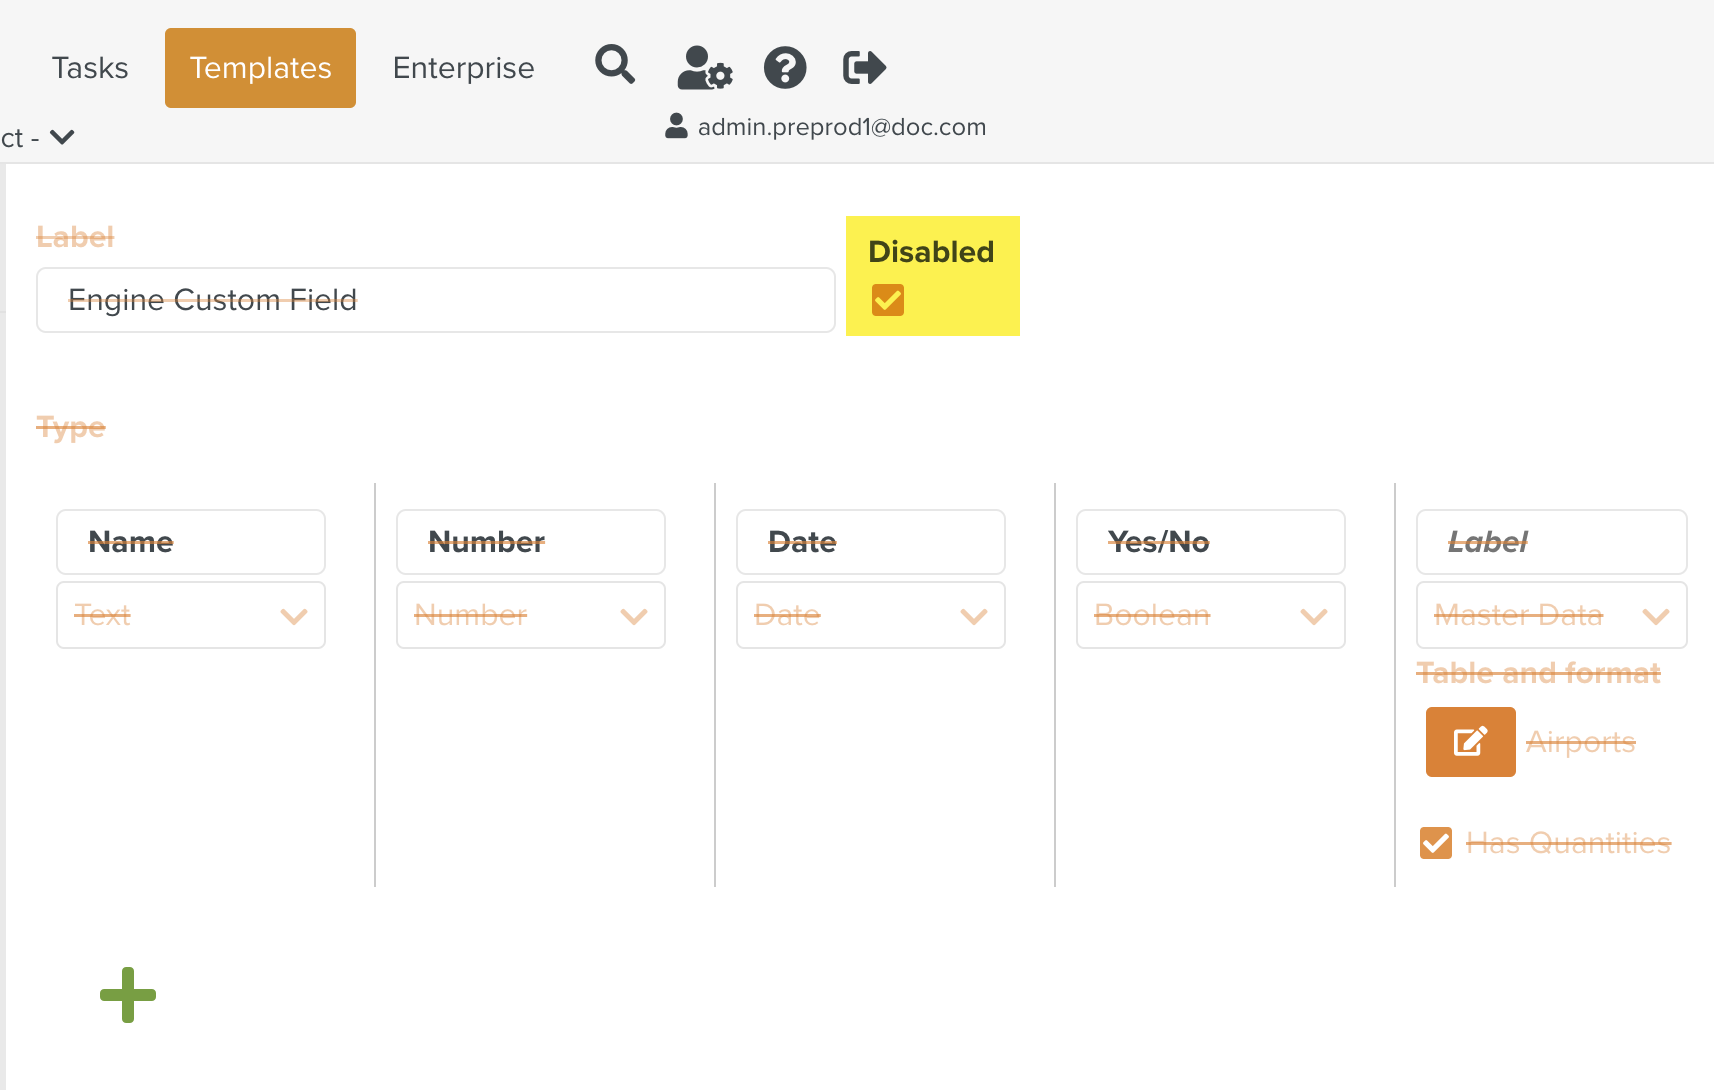Click the search magnifier icon
This screenshot has width=1714, height=1090.
[615, 66]
